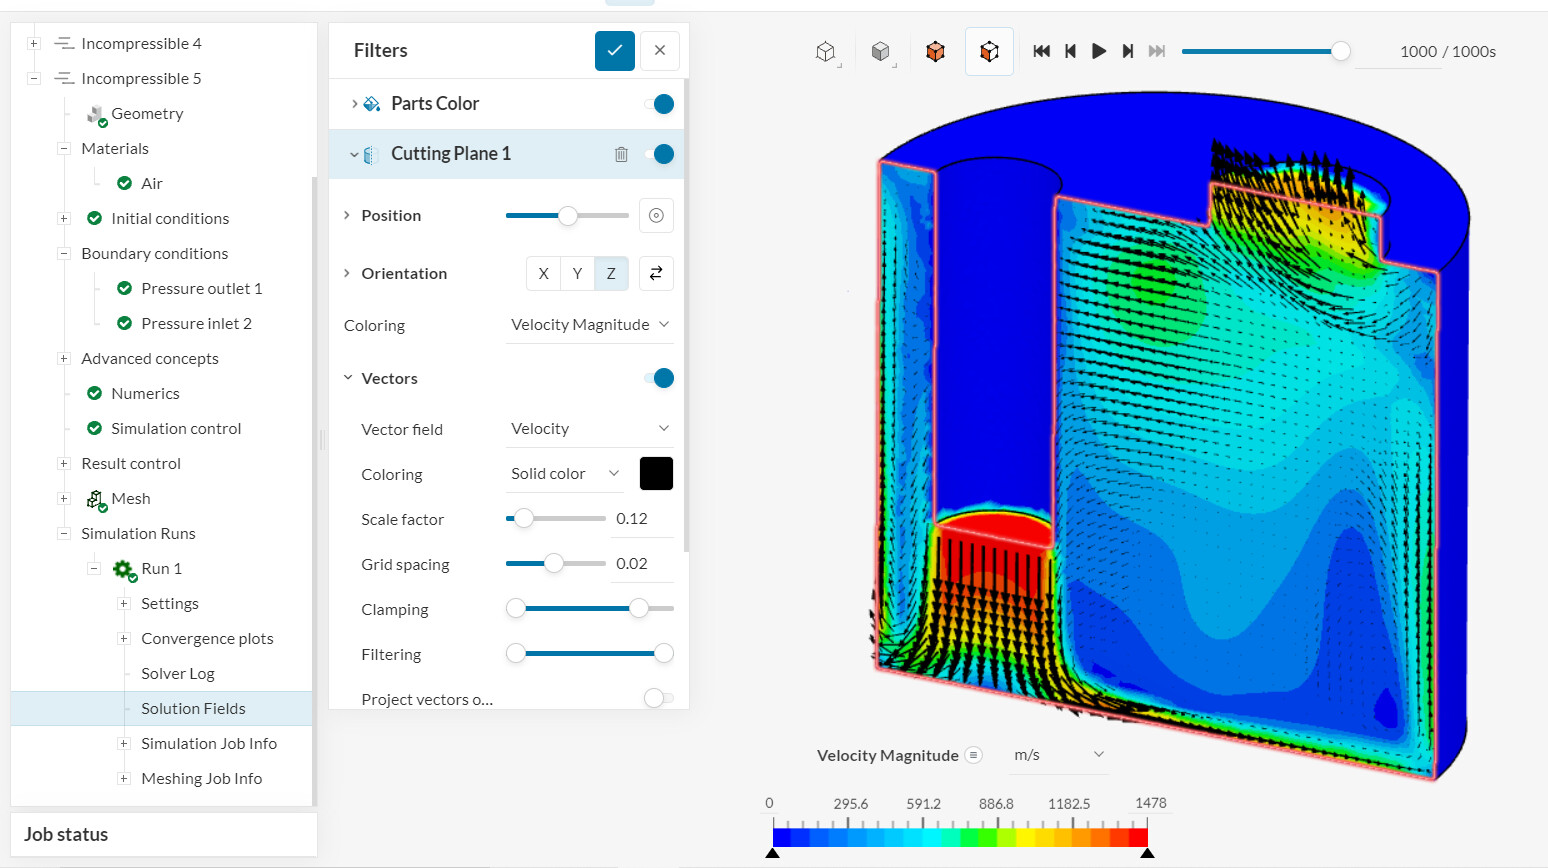The width and height of the screenshot is (1548, 868).
Task: Click the Parts Color paint bucket icon
Action: (x=372, y=104)
